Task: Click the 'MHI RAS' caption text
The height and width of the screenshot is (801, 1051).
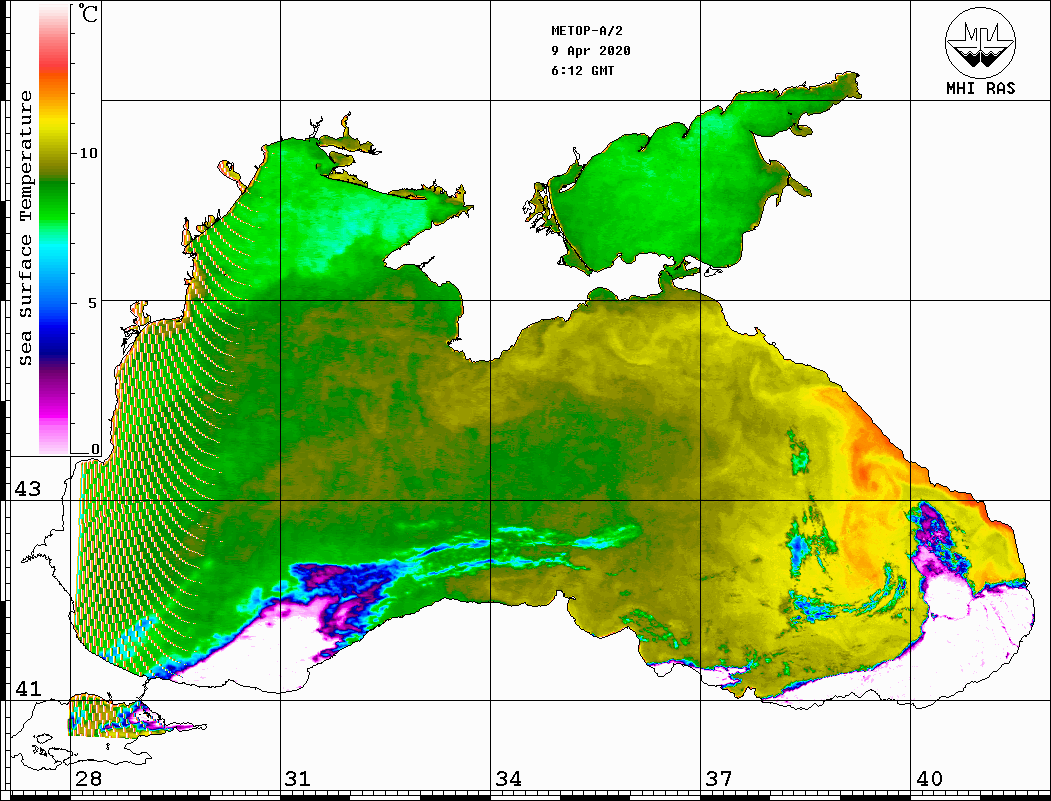Action: click(980, 88)
